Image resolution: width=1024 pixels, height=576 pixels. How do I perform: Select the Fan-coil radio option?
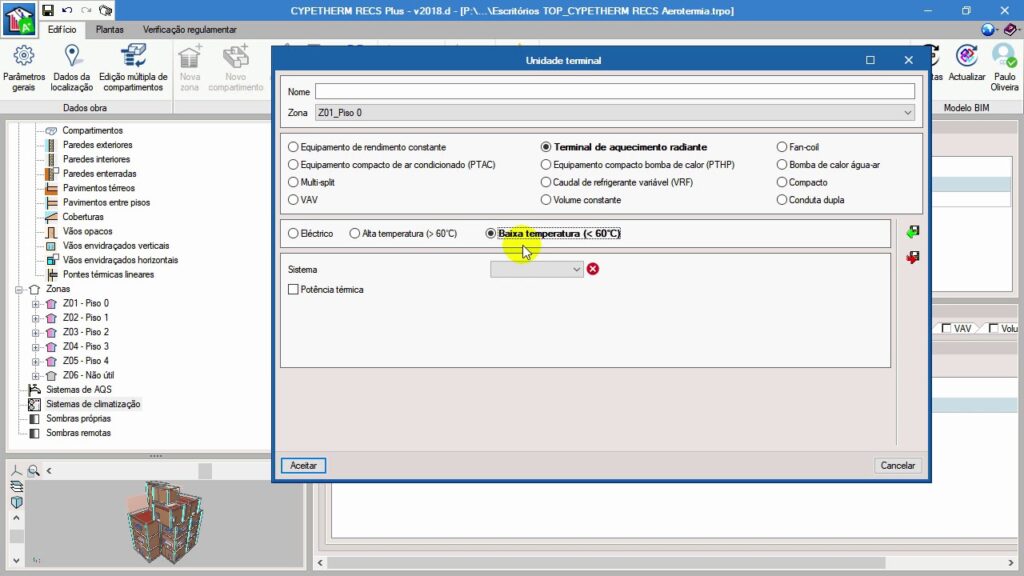tap(782, 147)
